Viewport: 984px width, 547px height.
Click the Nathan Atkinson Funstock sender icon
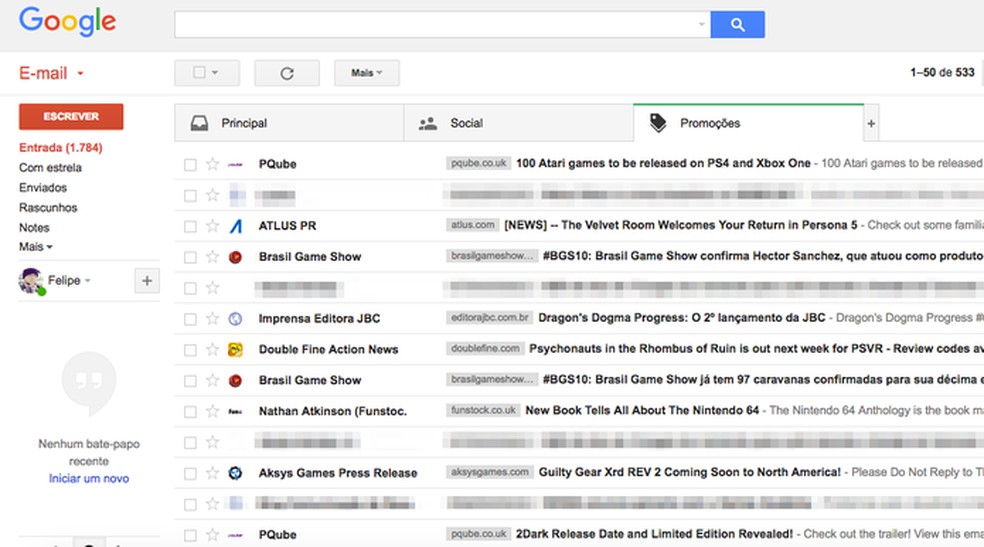(x=235, y=412)
